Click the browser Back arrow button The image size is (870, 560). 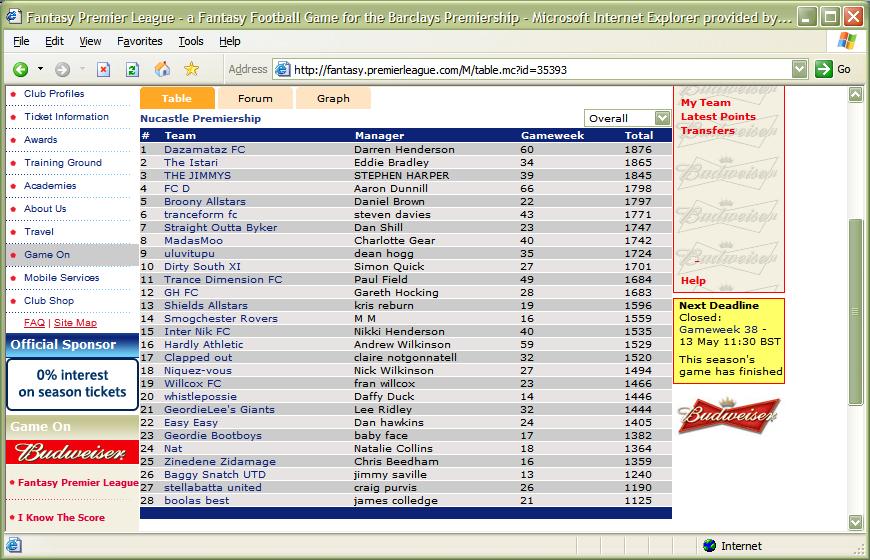coord(20,69)
